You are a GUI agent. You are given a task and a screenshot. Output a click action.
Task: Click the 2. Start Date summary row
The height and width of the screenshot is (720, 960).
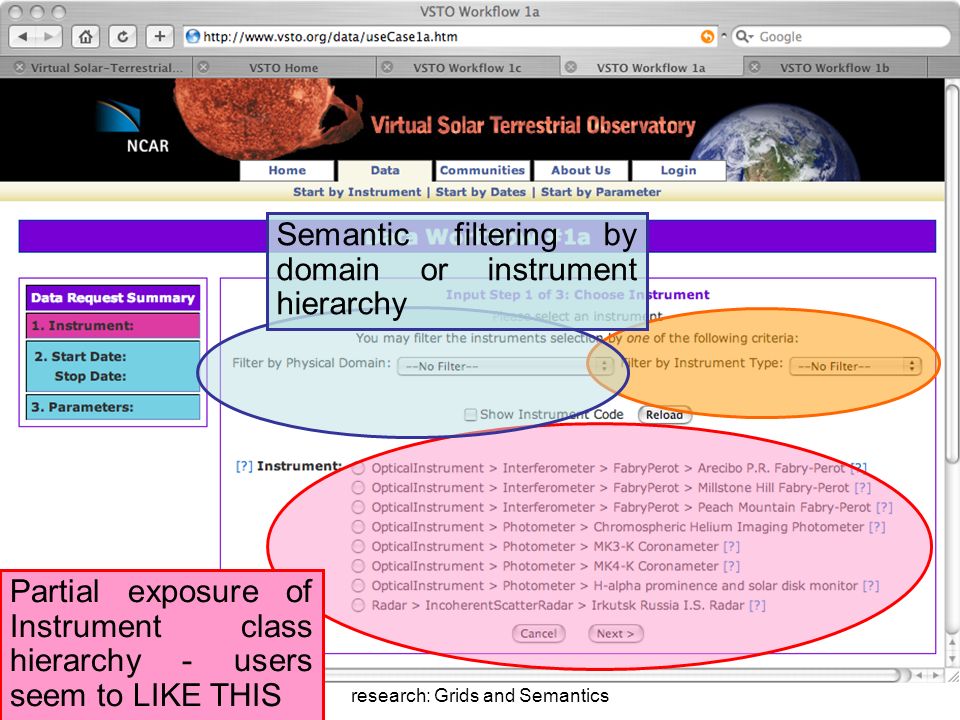point(113,366)
